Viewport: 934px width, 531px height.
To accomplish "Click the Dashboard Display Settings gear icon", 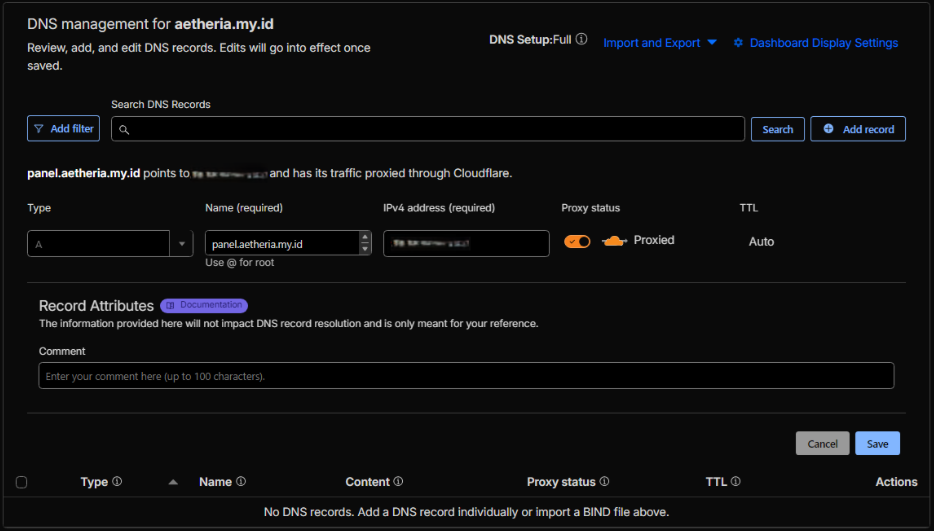I will click(x=738, y=43).
